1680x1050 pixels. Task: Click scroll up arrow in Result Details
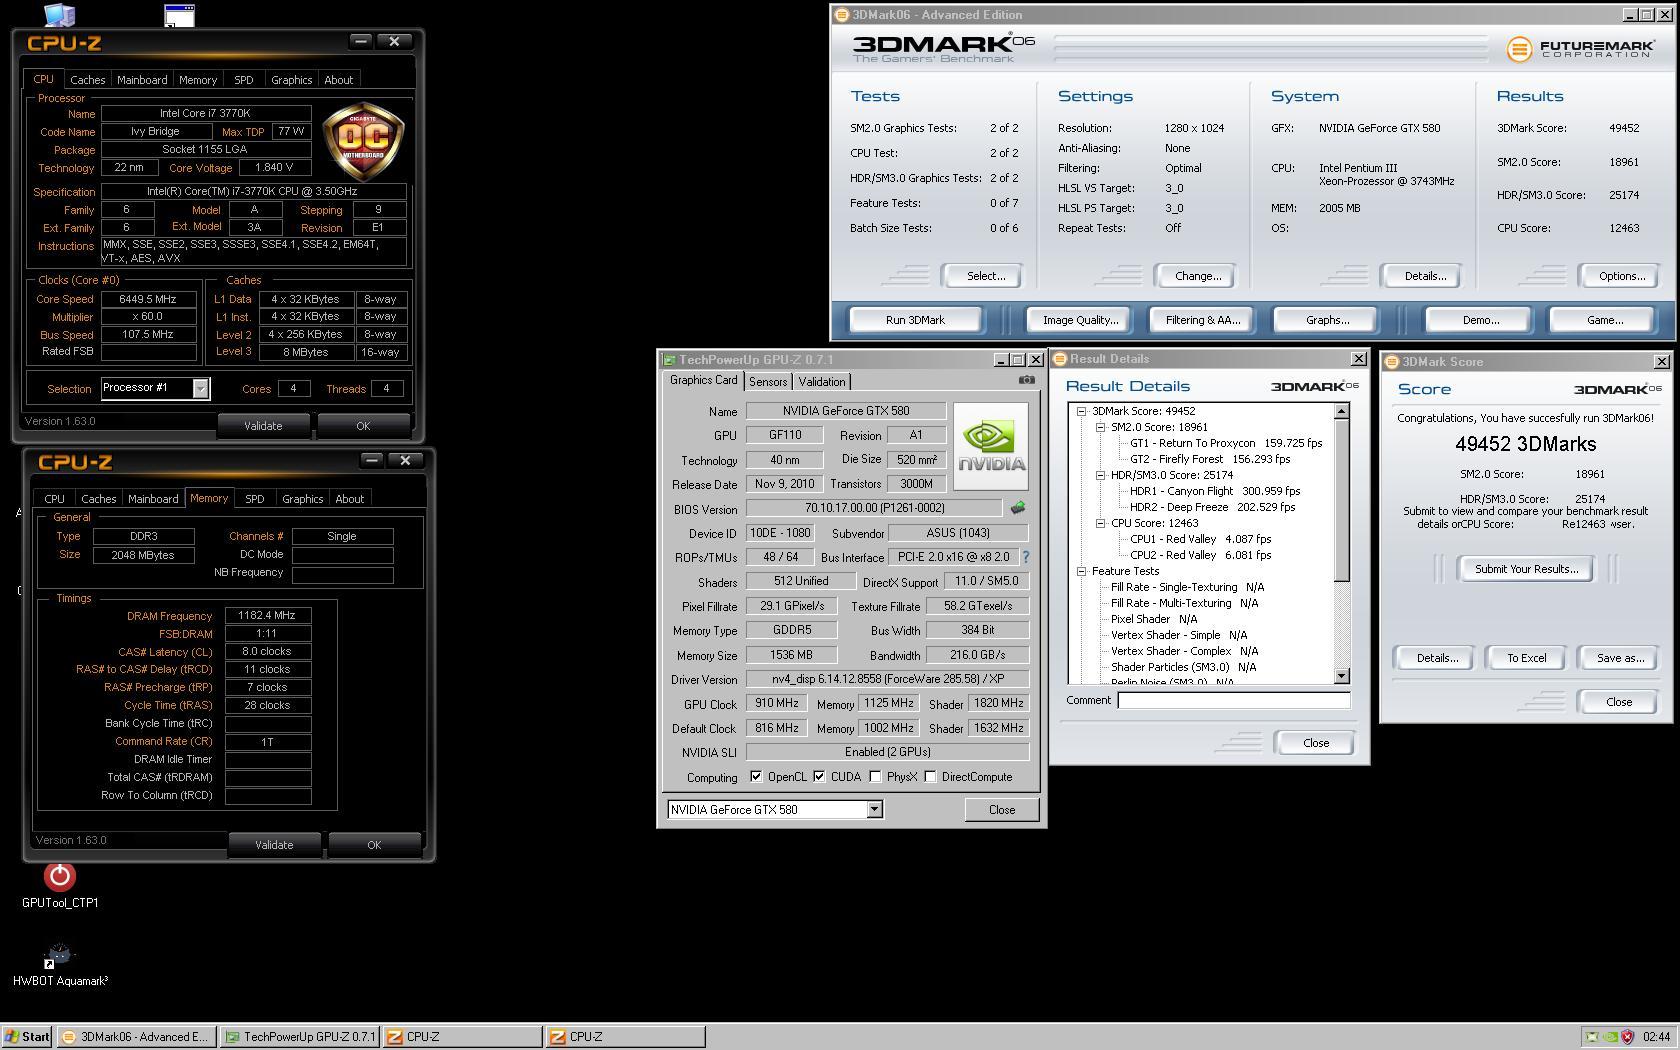coord(1342,411)
